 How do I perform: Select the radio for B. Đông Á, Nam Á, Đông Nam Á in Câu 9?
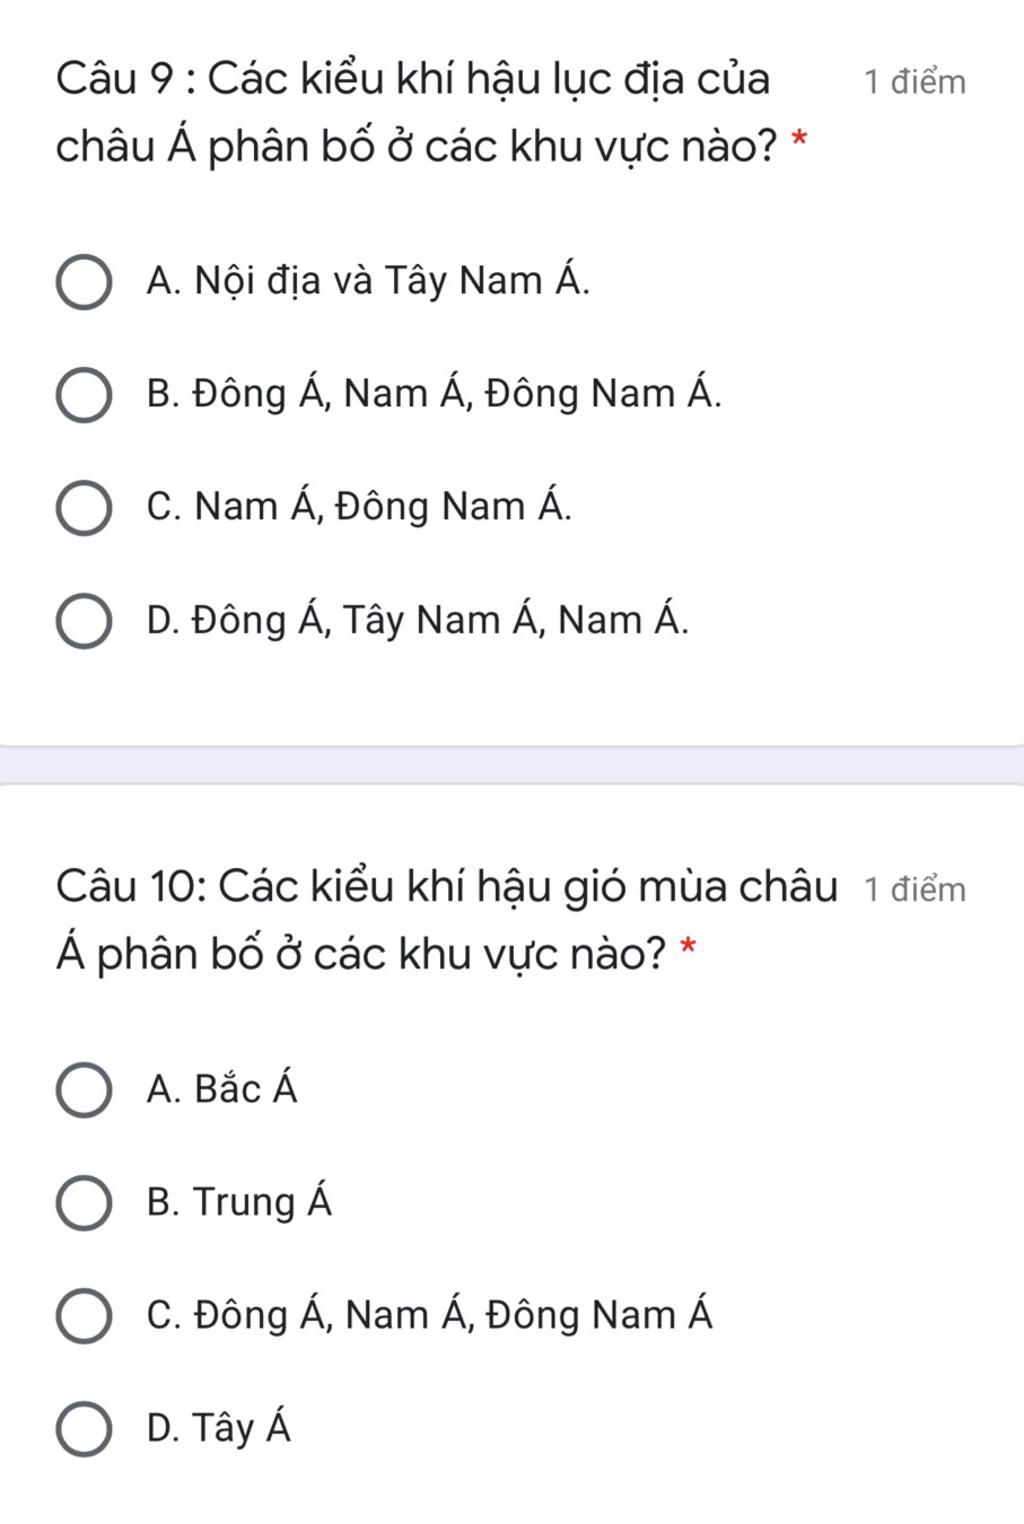pos(83,396)
